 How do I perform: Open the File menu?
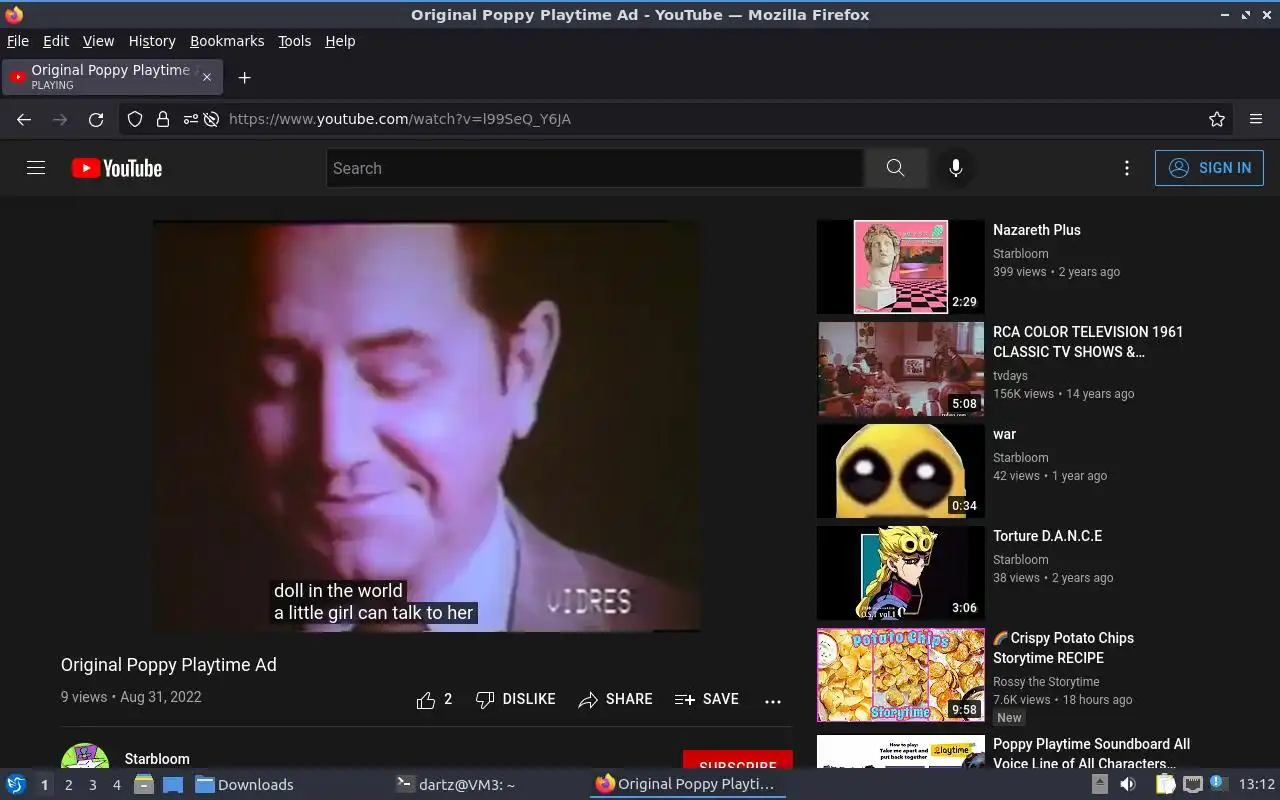[x=18, y=41]
